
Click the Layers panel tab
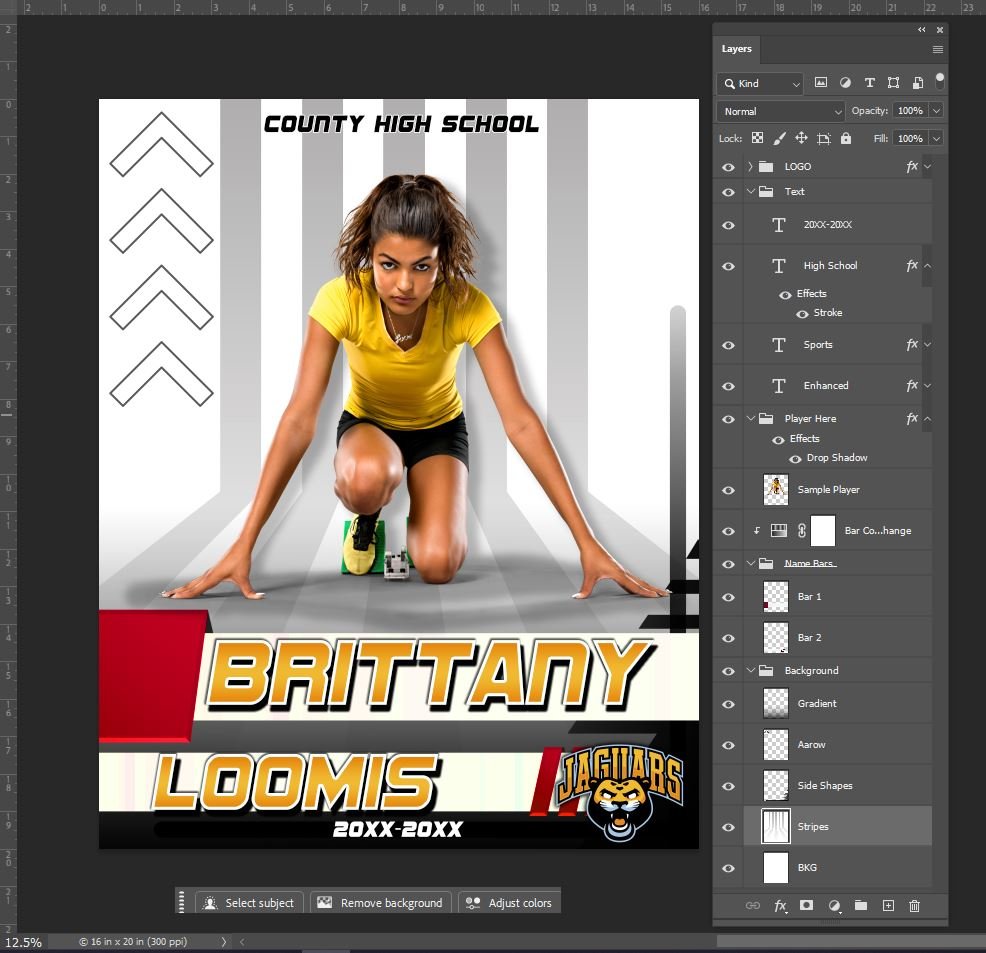click(x=737, y=49)
